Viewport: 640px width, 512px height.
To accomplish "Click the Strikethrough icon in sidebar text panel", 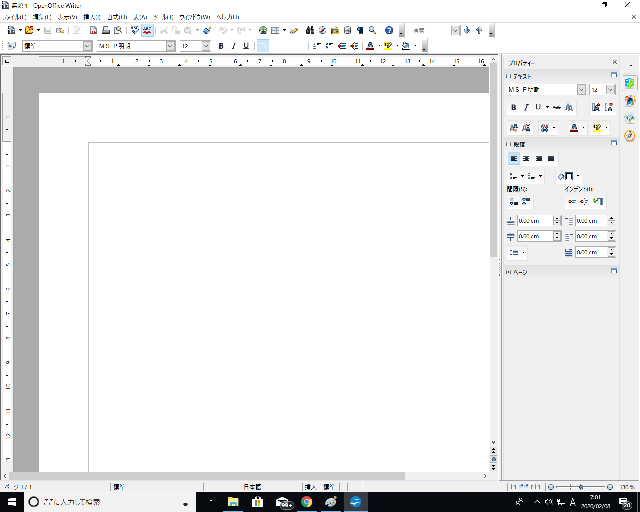I will coord(556,107).
